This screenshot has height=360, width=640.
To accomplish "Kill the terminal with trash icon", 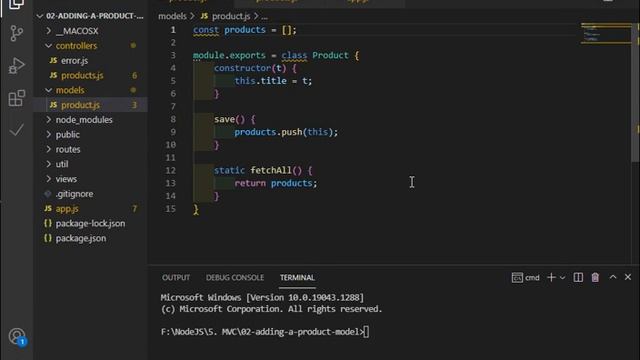I will click(595, 278).
